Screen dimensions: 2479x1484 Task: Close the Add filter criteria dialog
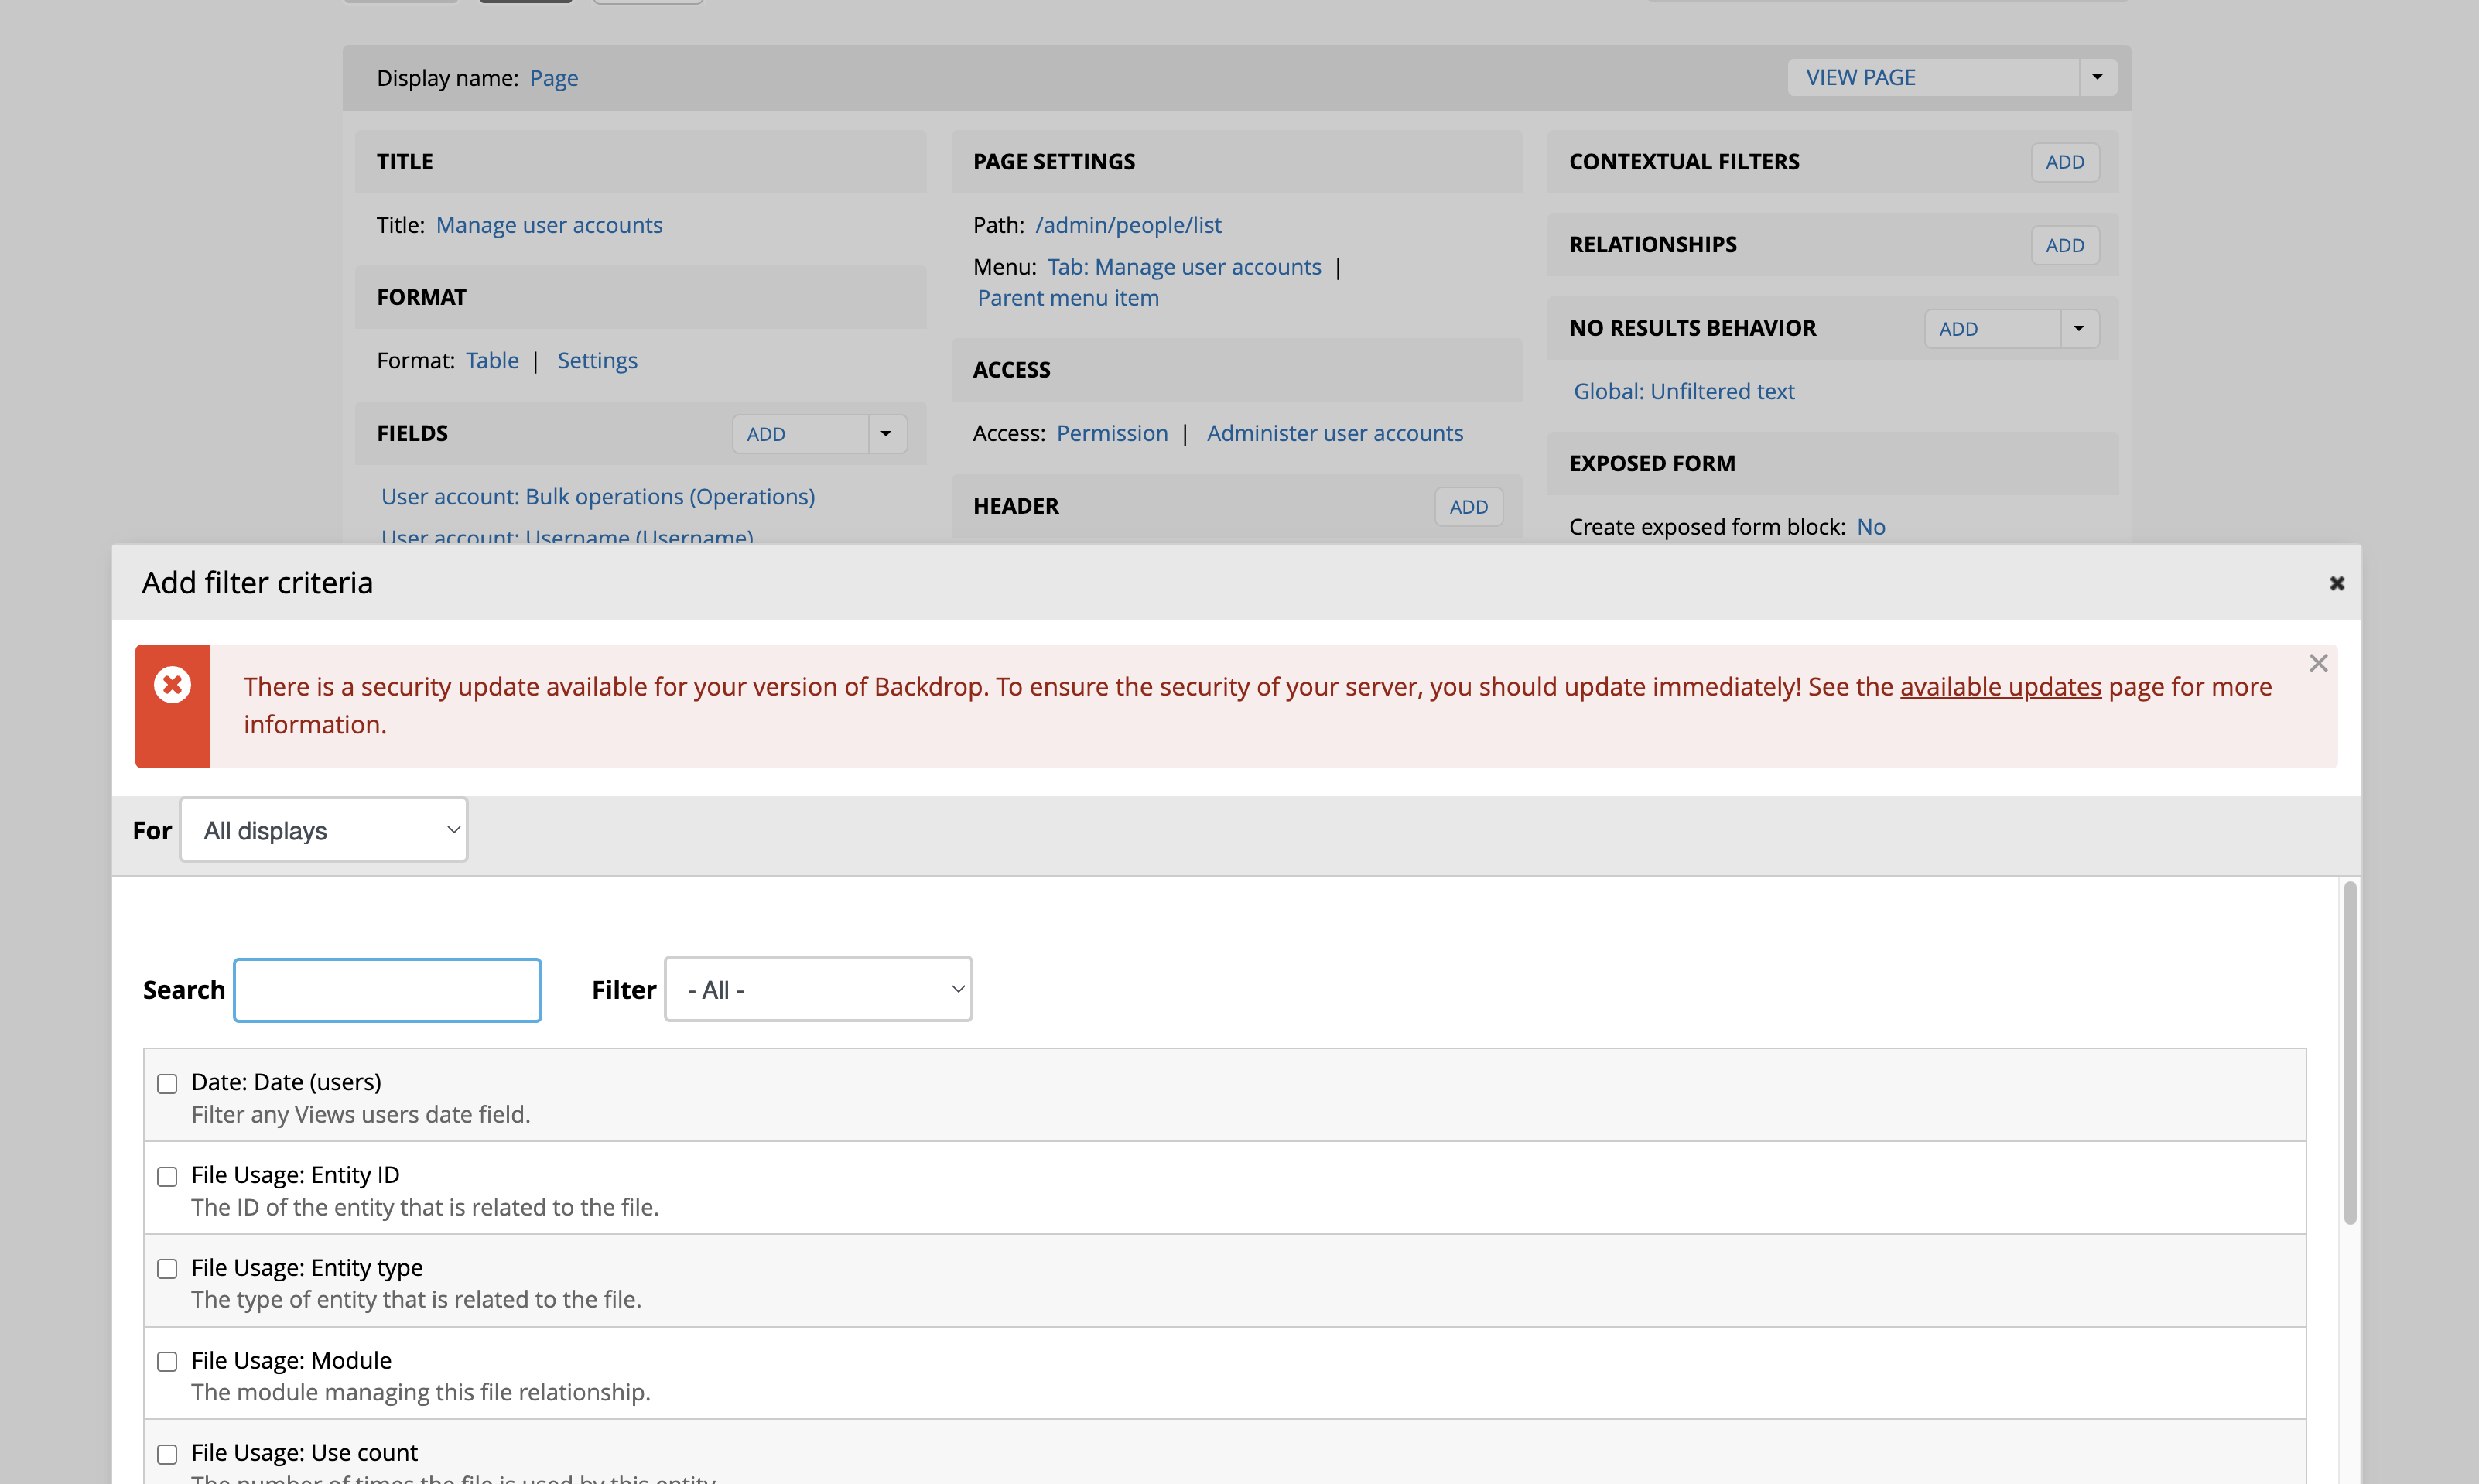[x=2336, y=583]
